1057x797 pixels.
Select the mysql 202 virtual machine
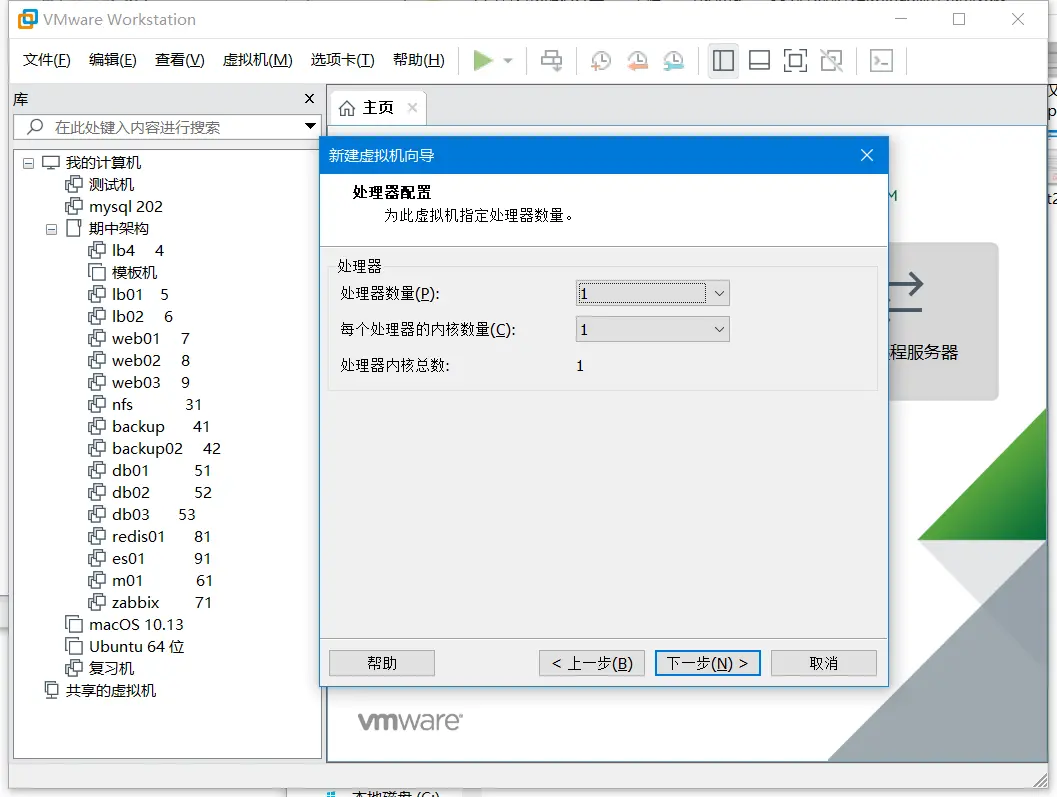[x=114, y=206]
